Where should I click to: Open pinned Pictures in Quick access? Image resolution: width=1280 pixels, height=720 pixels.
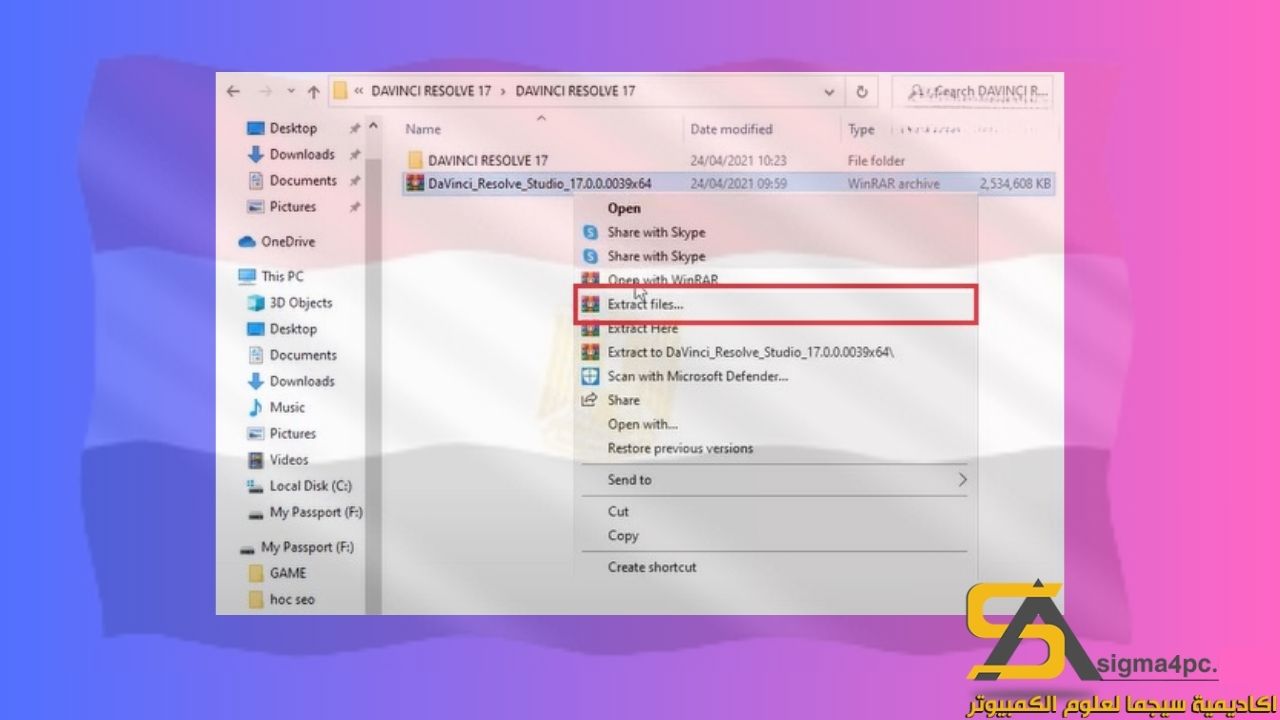click(292, 206)
